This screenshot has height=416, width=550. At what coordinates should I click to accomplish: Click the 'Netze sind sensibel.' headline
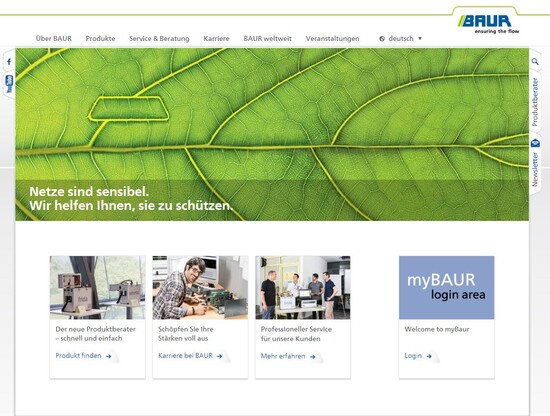(89, 192)
